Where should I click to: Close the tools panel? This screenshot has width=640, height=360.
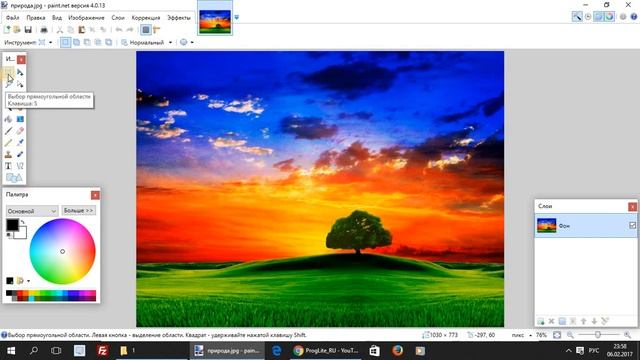coord(21,60)
